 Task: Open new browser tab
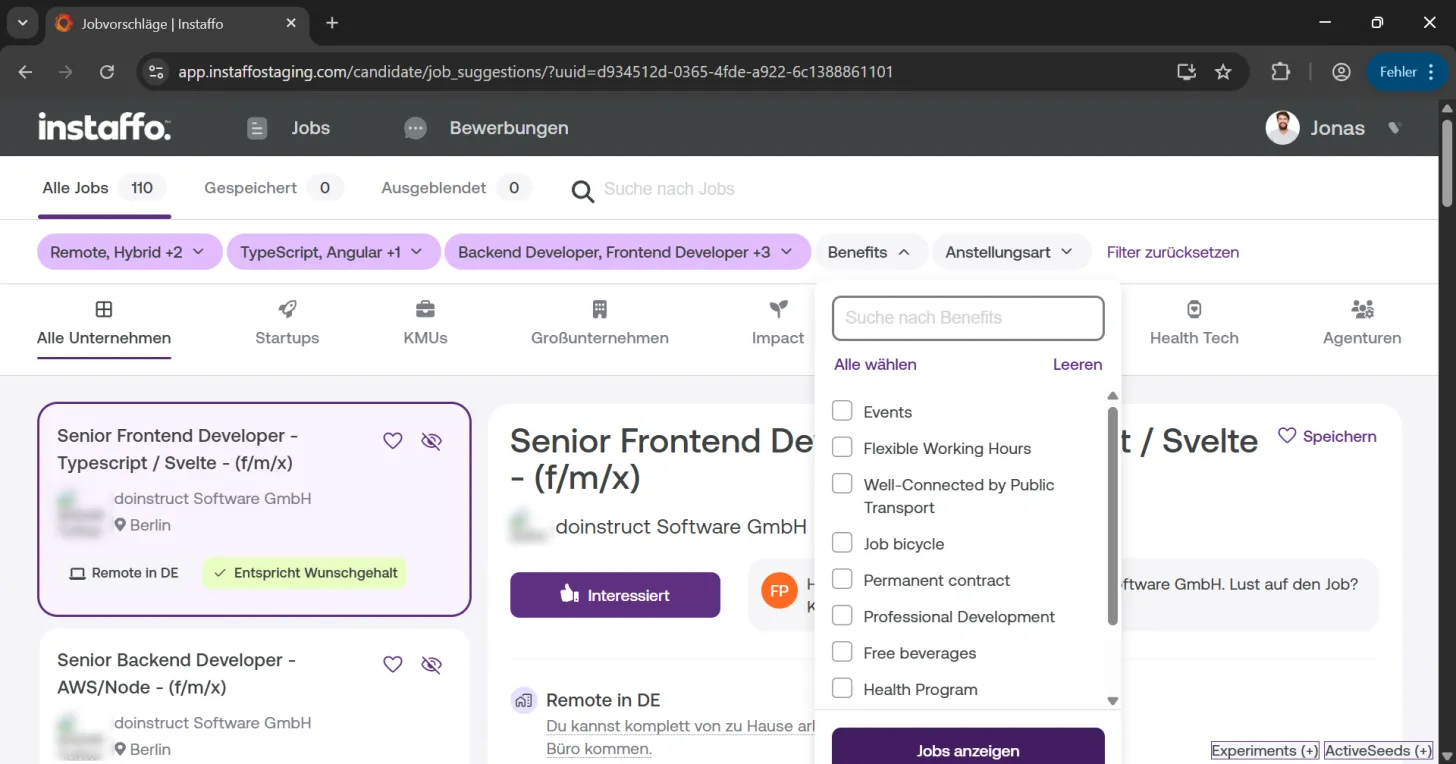(x=332, y=23)
